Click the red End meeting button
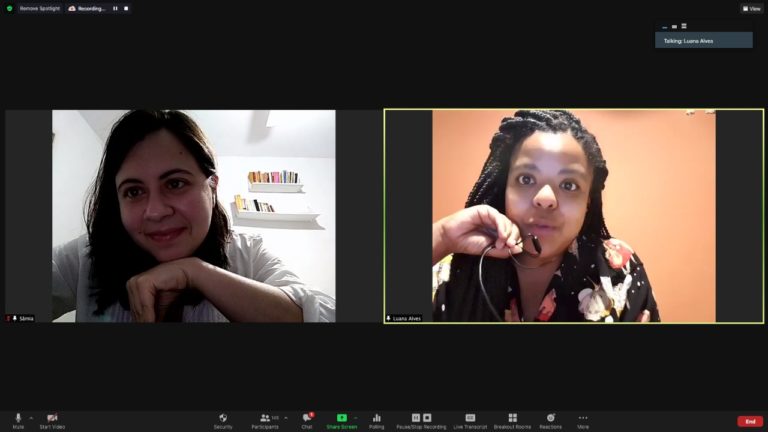Image resolution: width=768 pixels, height=432 pixels. (750, 421)
